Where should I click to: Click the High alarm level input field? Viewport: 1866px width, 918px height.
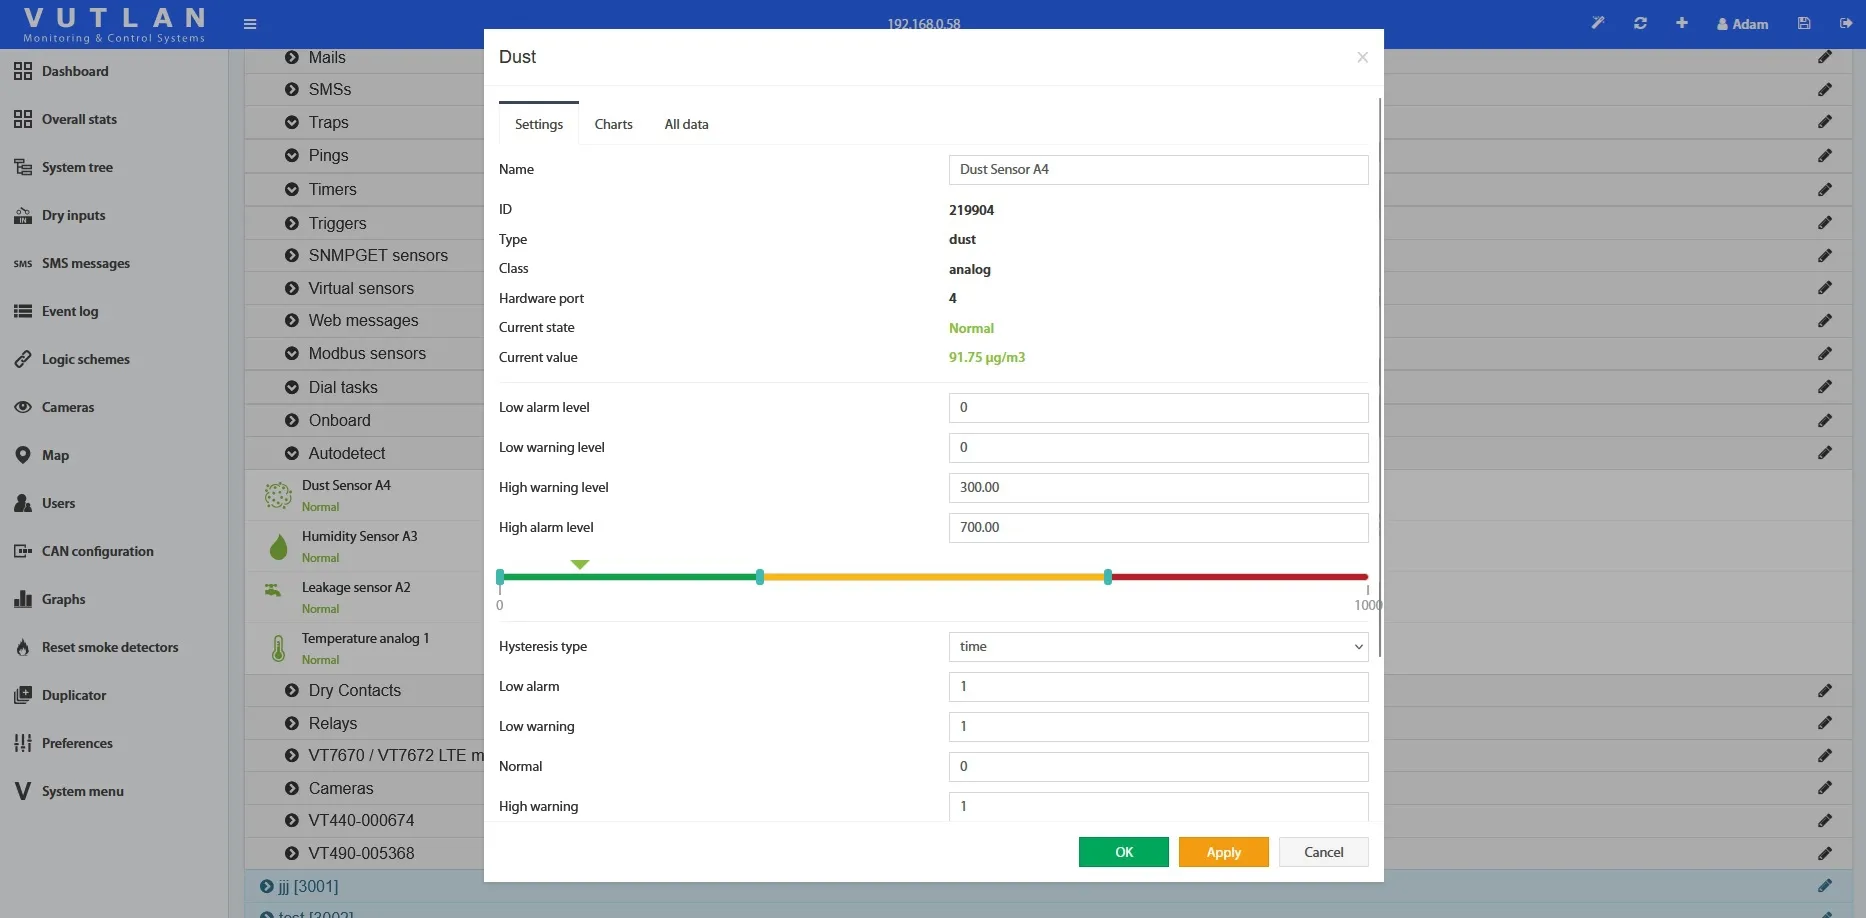1158,527
